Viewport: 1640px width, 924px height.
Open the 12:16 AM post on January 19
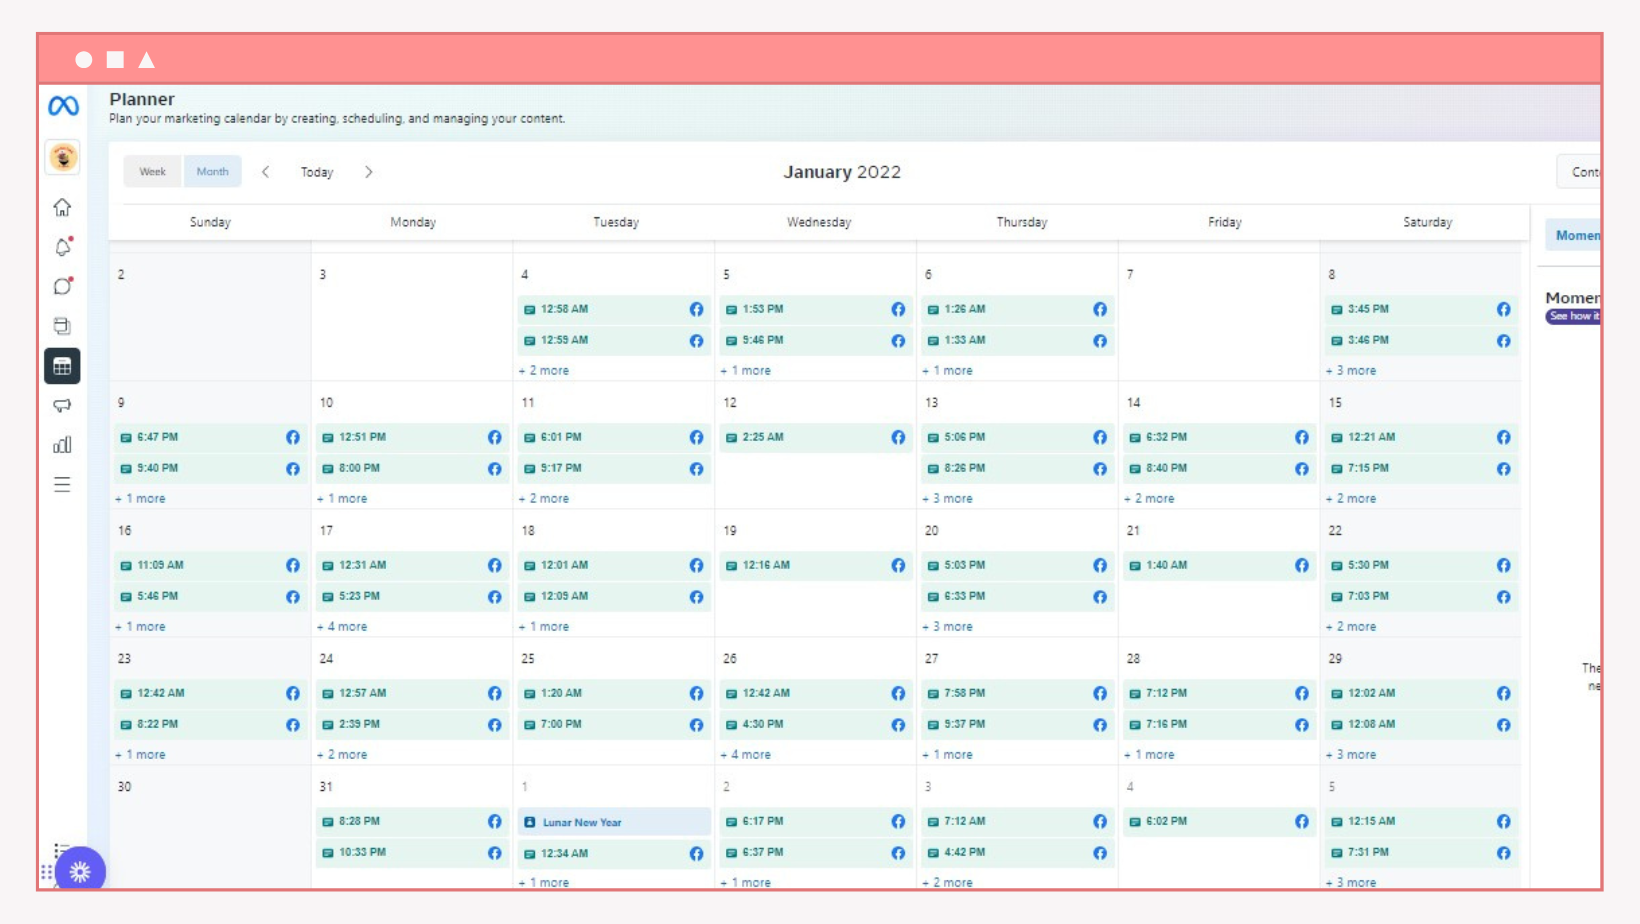tap(815, 566)
